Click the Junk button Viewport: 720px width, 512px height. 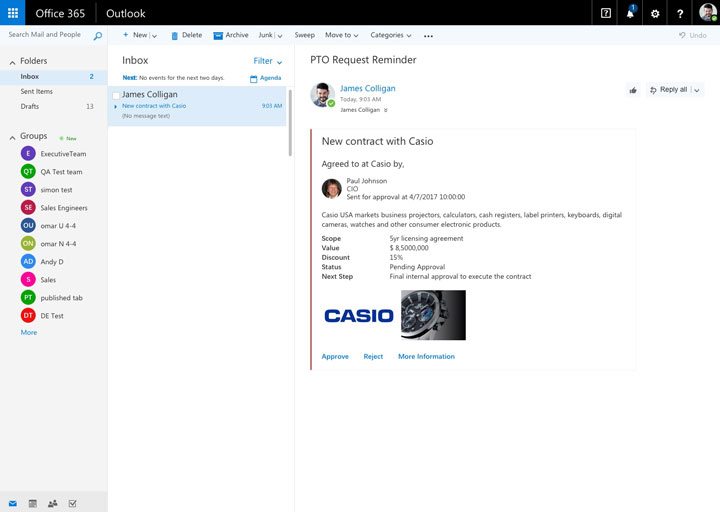(265, 35)
